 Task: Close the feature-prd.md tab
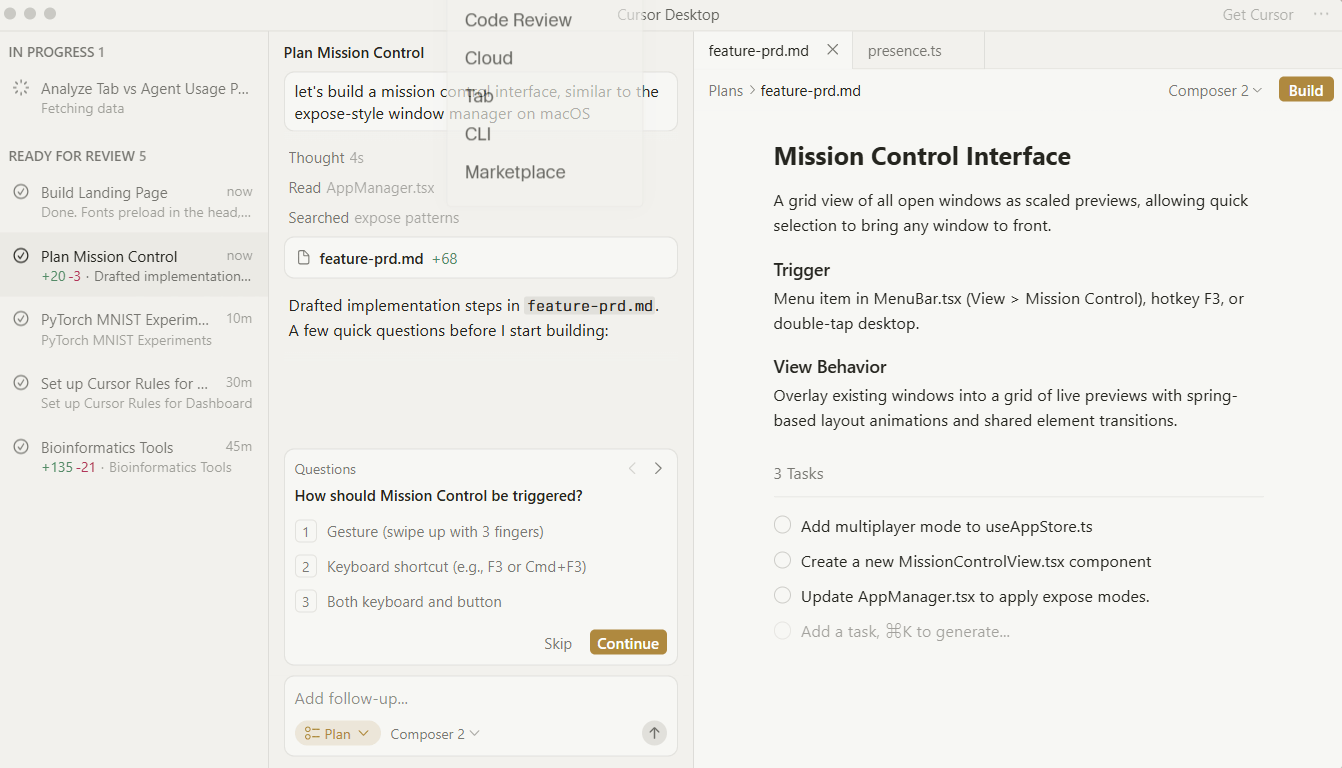(833, 50)
